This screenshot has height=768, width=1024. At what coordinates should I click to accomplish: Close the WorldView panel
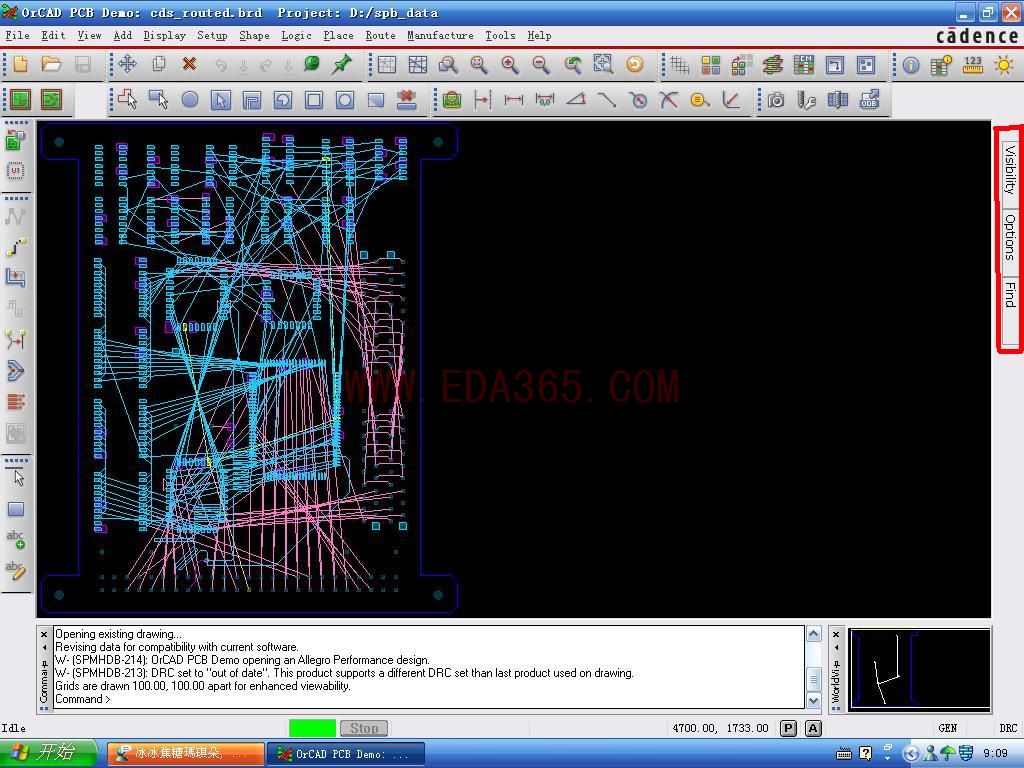[x=836, y=633]
